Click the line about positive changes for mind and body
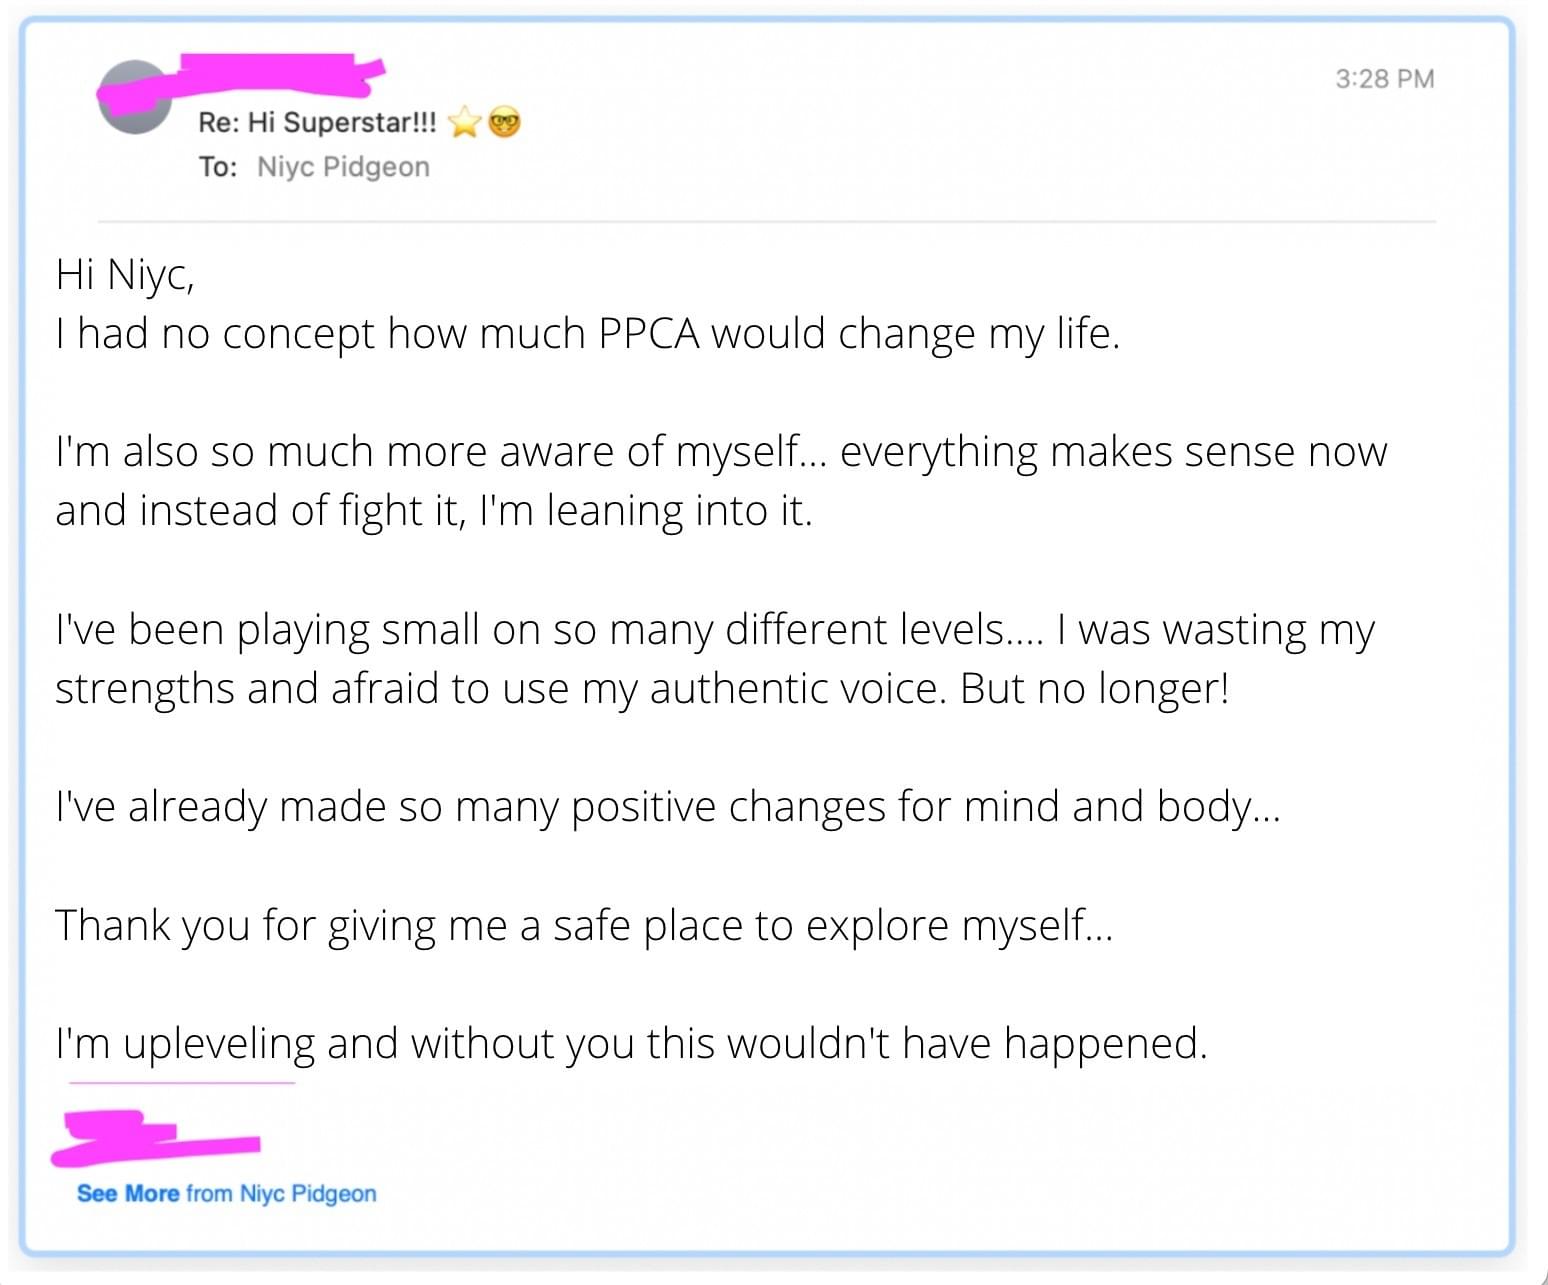Image resolution: width=1548 pixels, height=1285 pixels. coord(667,807)
